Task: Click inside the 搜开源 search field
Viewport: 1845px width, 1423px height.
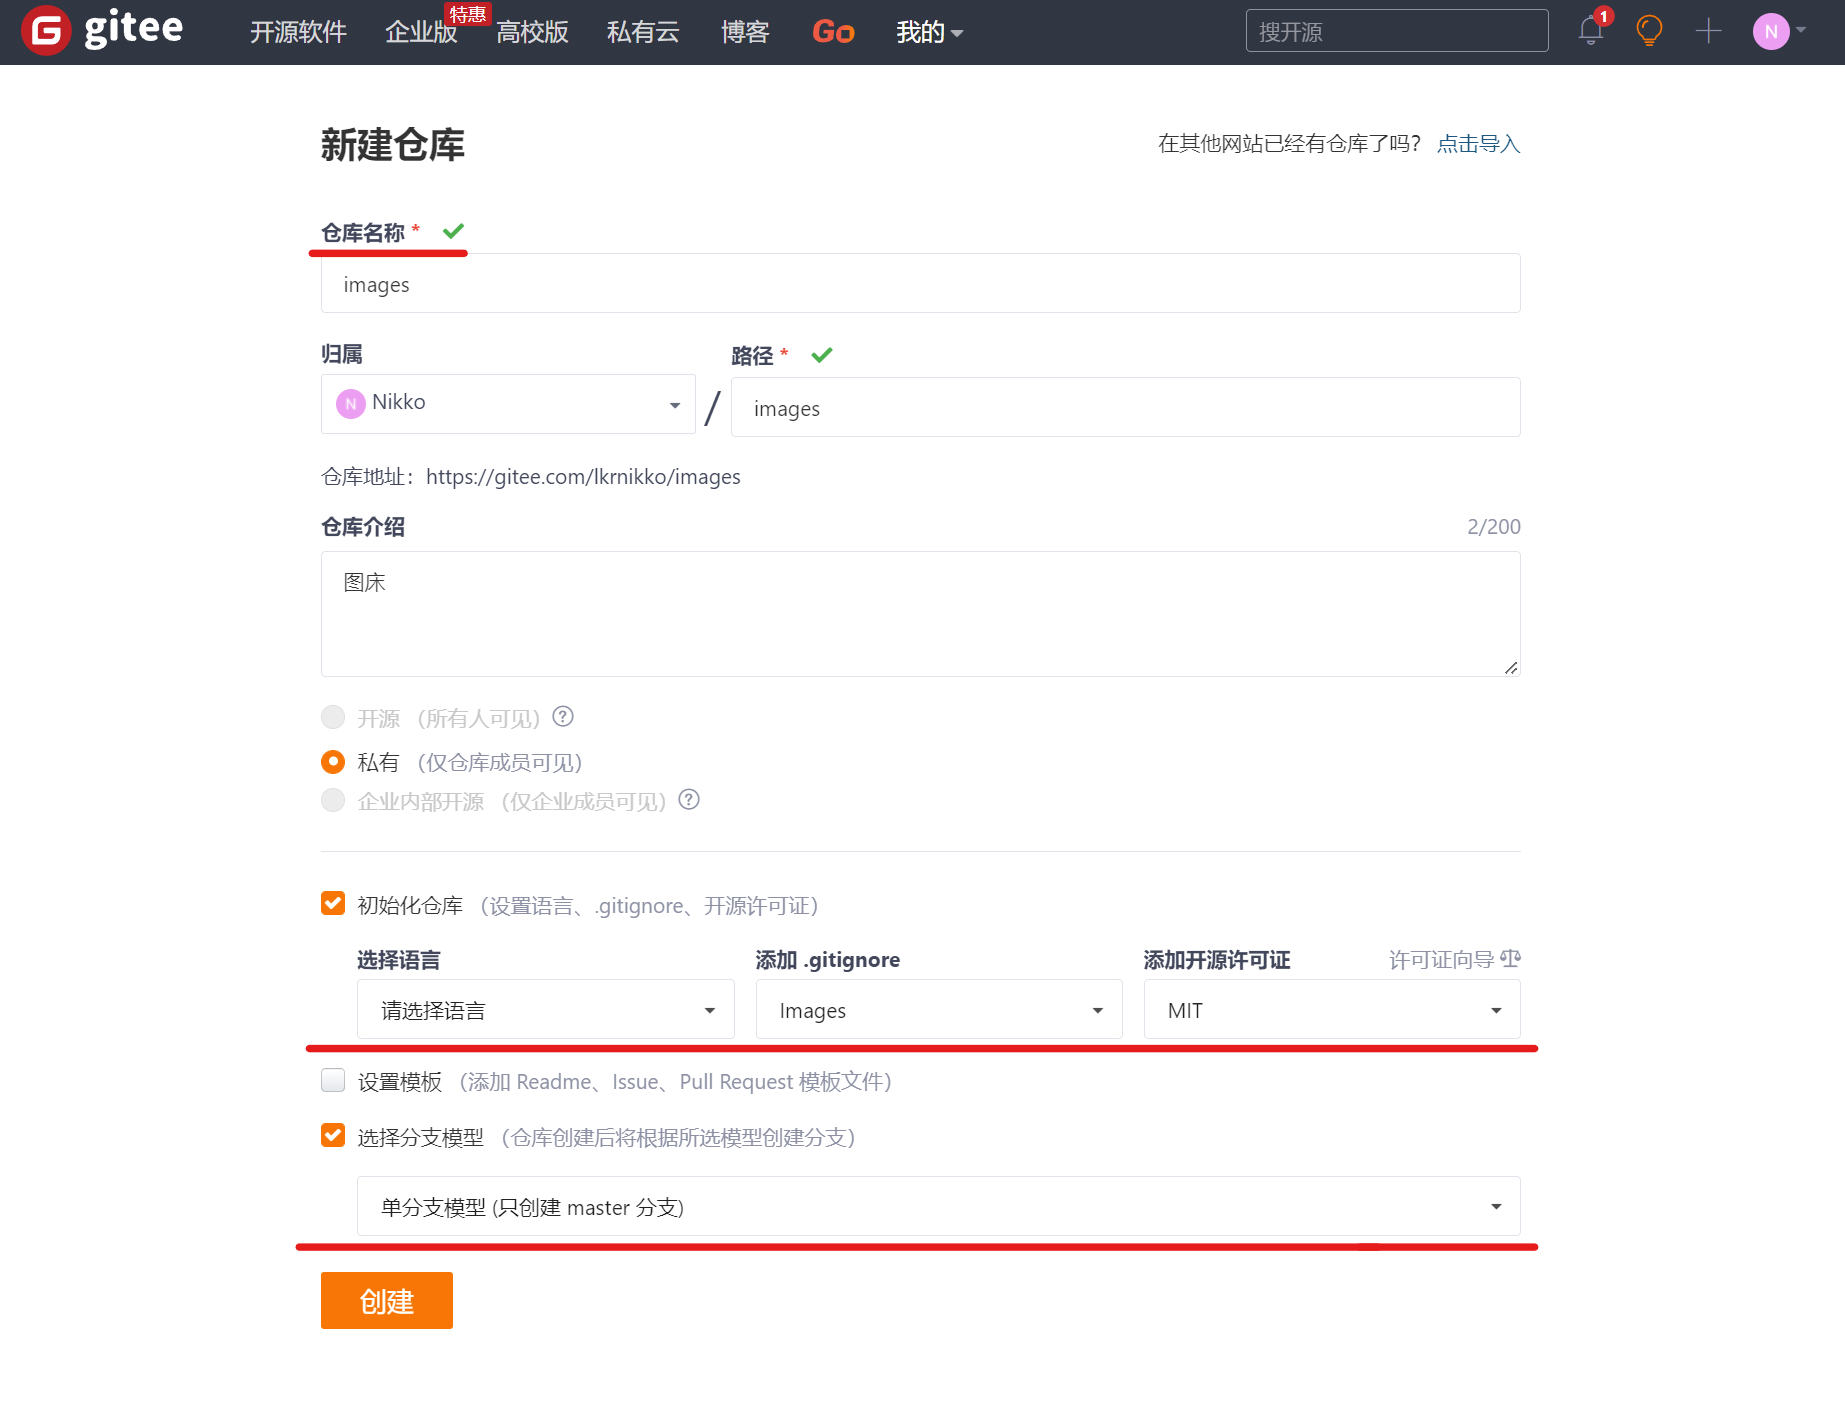Action: (1396, 30)
